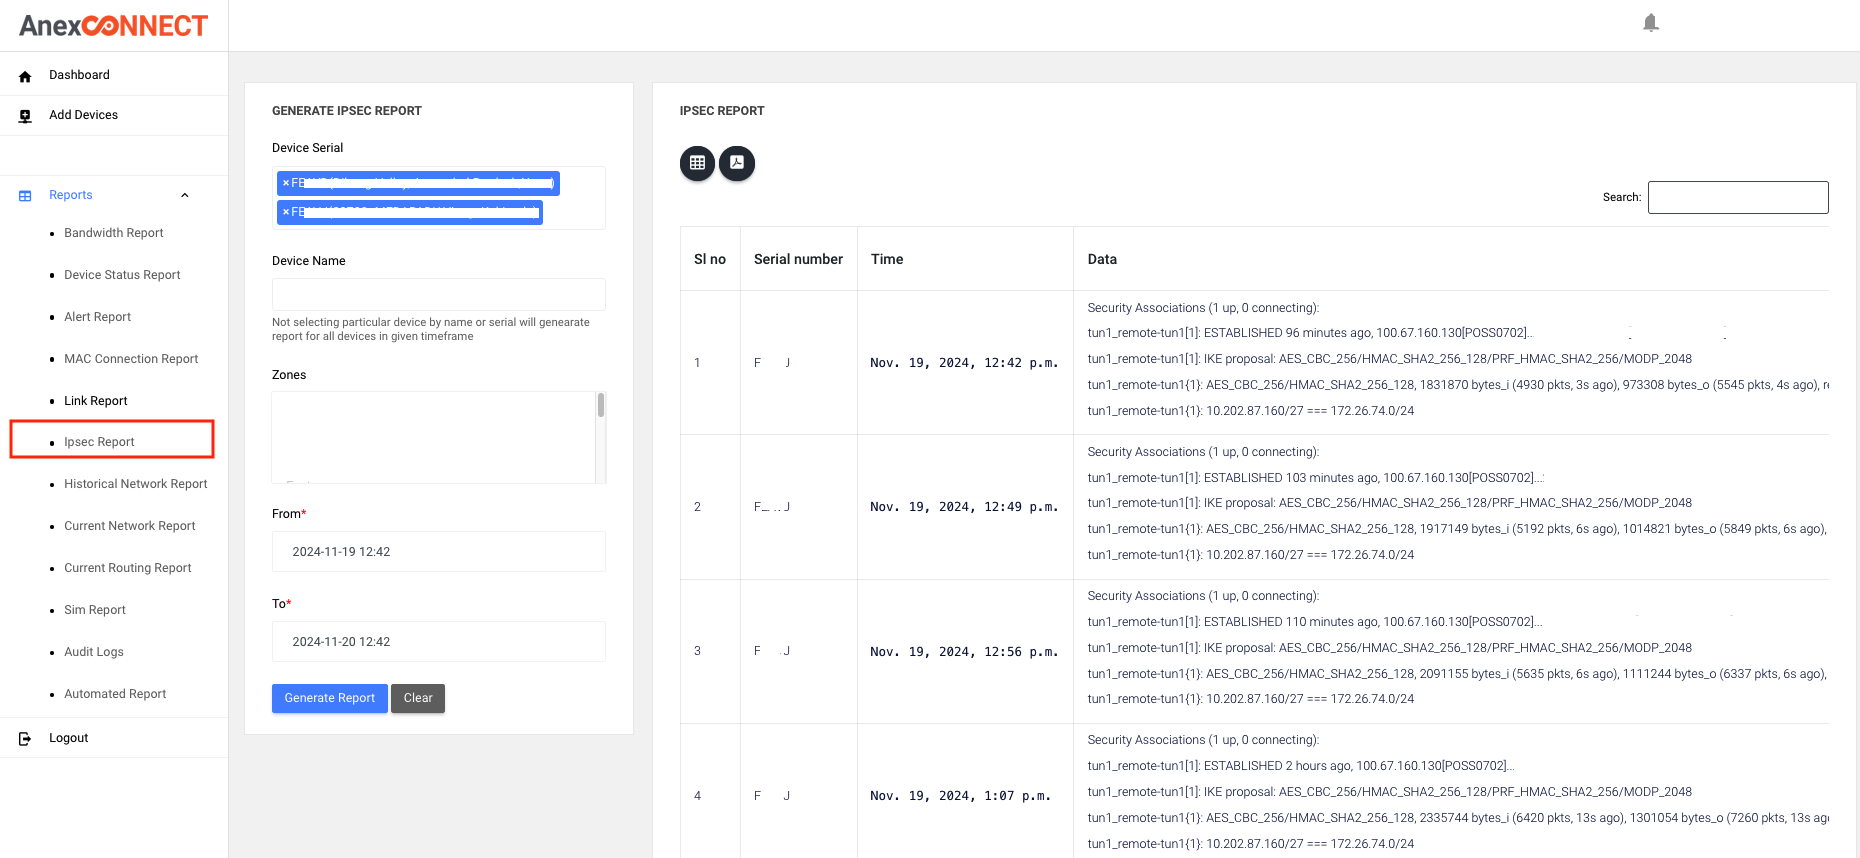This screenshot has height=858, width=1860.
Task: Export report as PDF icon
Action: (737, 163)
